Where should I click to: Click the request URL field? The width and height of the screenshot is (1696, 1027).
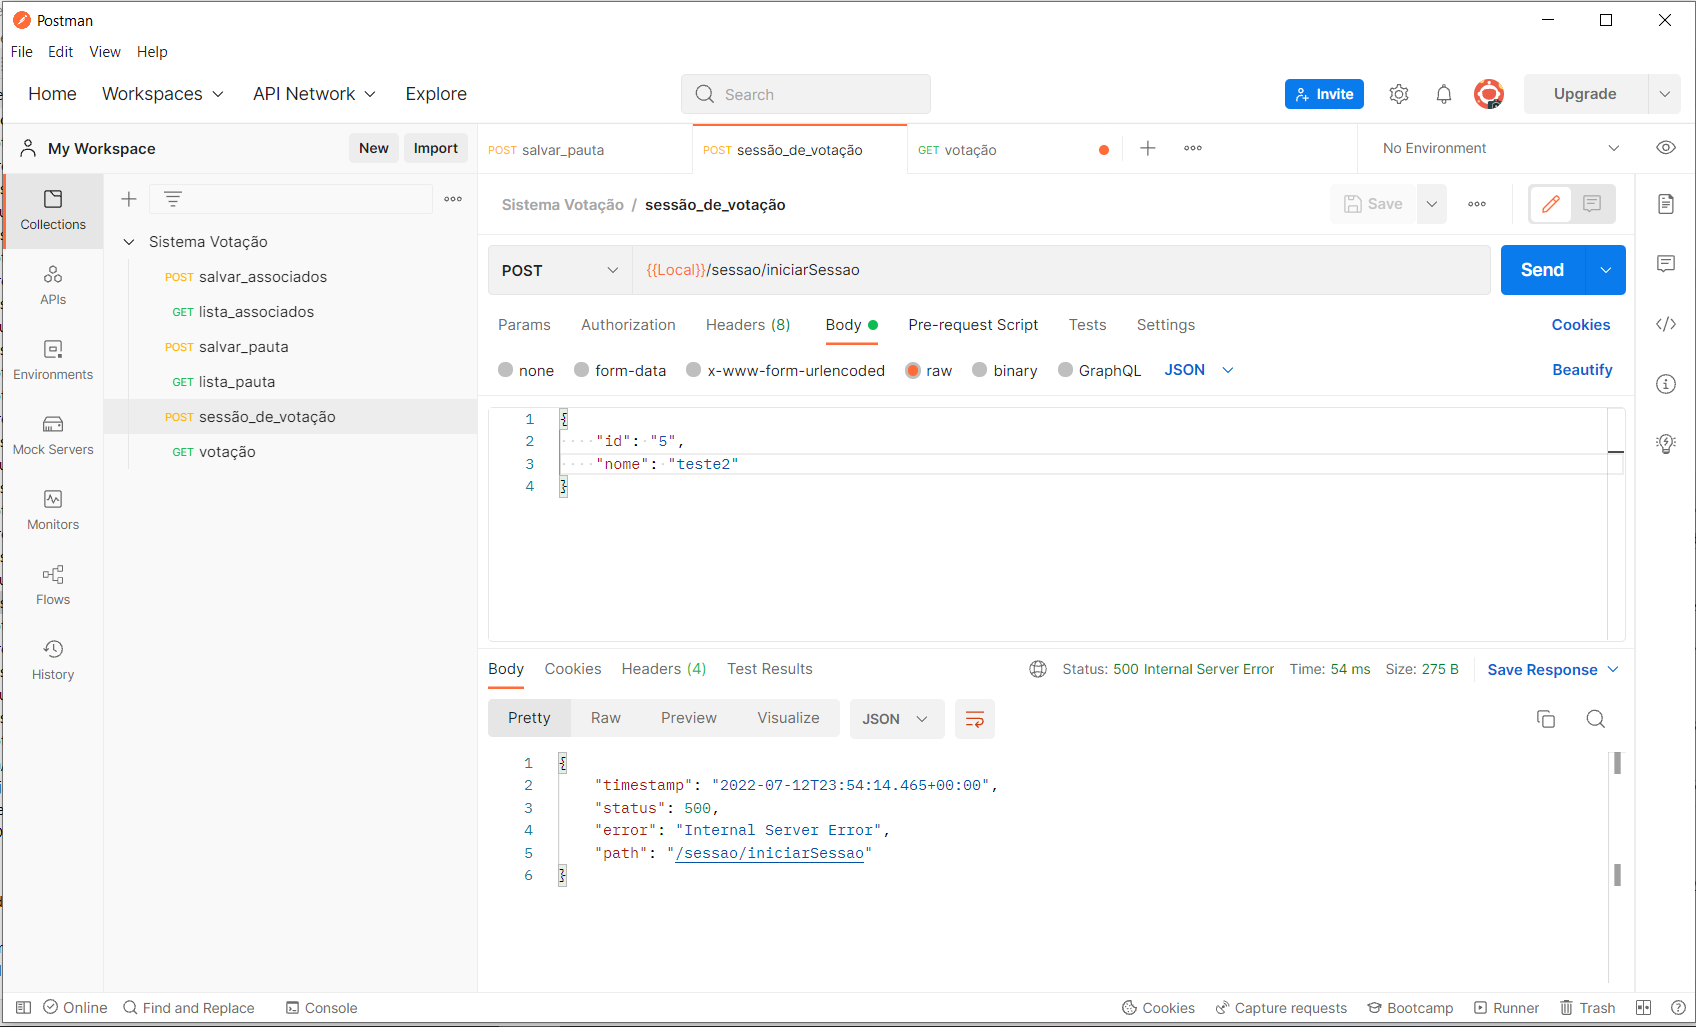[1061, 270]
